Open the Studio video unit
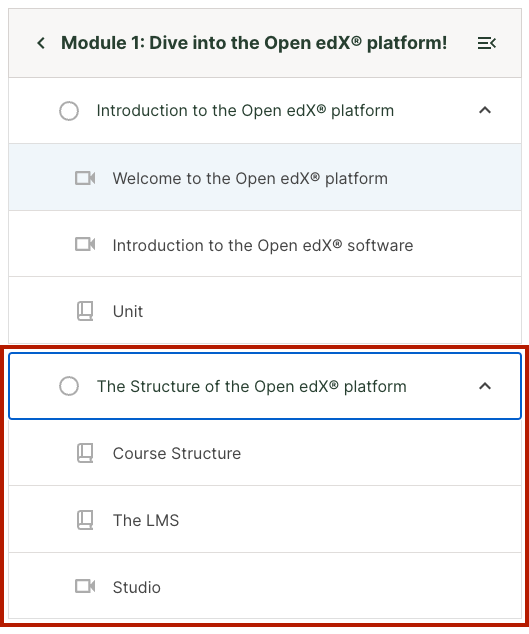 click(x=265, y=586)
